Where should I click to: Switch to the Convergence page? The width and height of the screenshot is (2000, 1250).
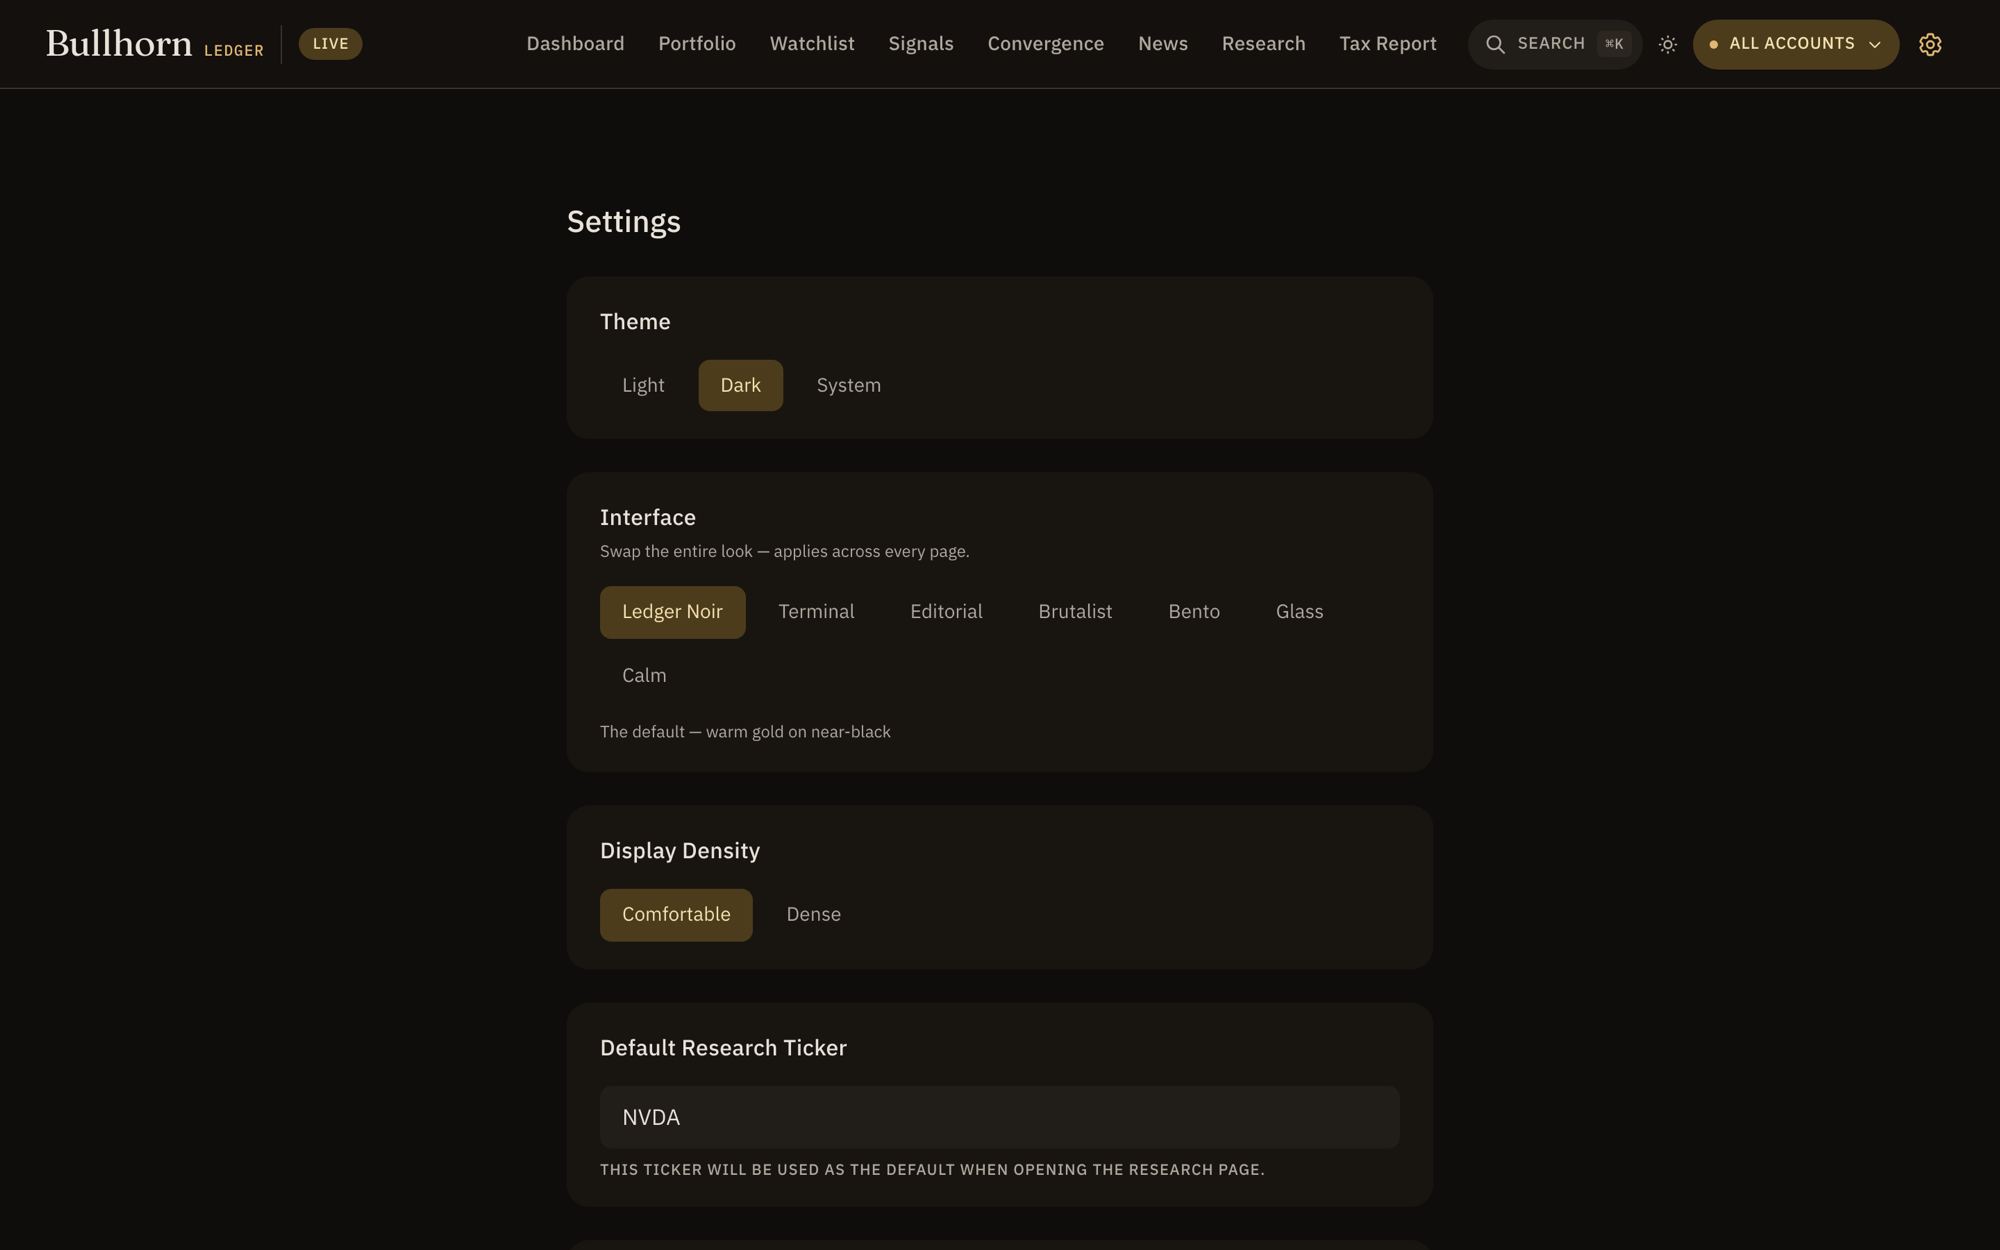point(1046,44)
